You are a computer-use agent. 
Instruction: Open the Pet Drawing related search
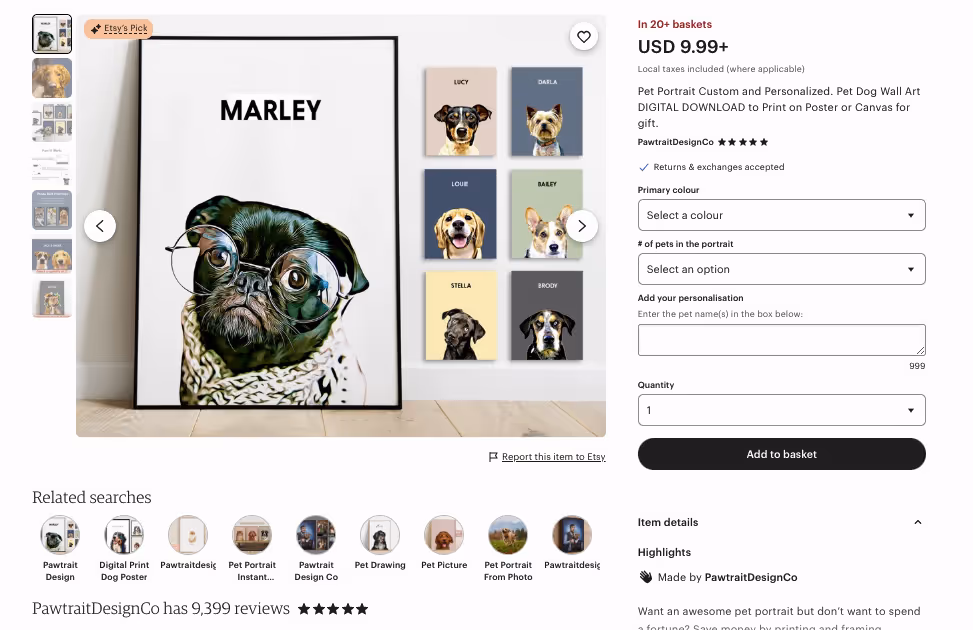tap(380, 543)
